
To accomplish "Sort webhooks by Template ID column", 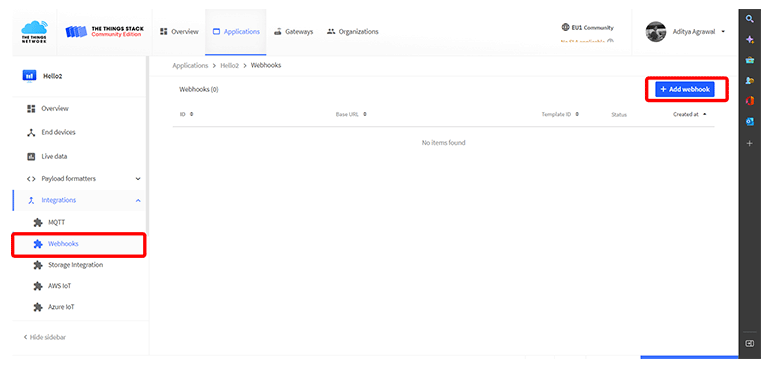I will (560, 114).
